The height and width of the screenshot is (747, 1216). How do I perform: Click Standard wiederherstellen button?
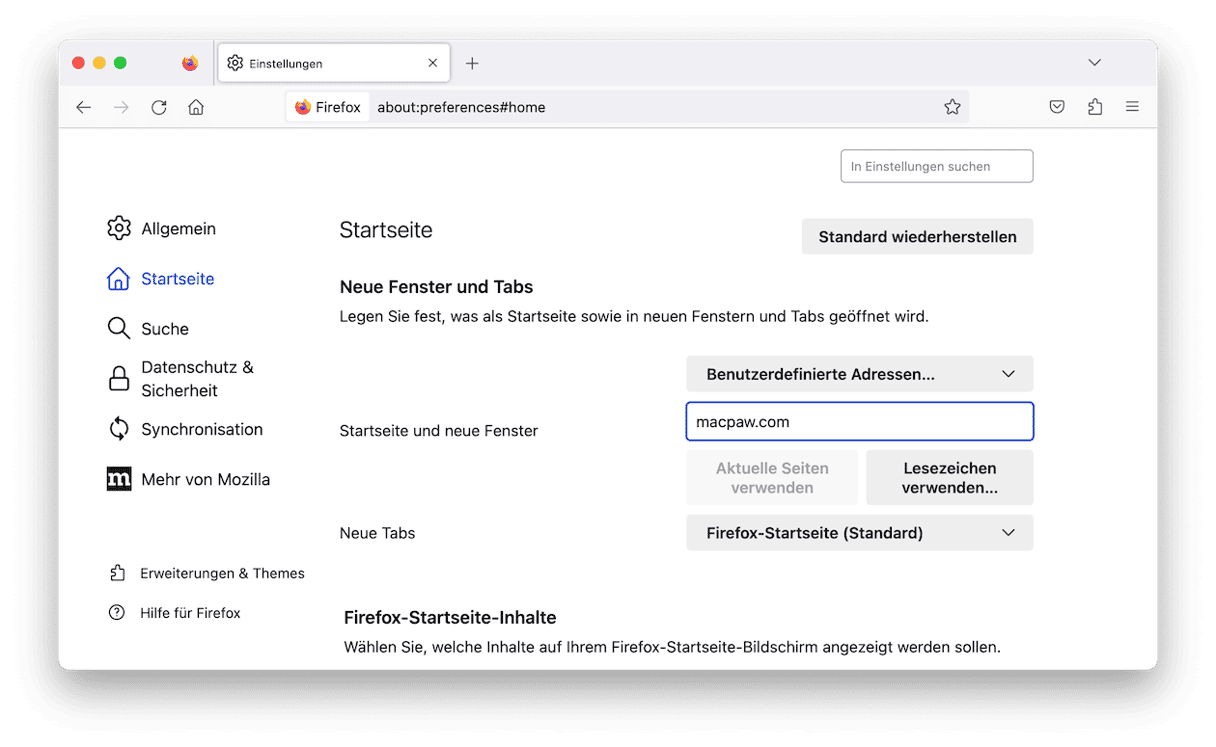tap(917, 237)
